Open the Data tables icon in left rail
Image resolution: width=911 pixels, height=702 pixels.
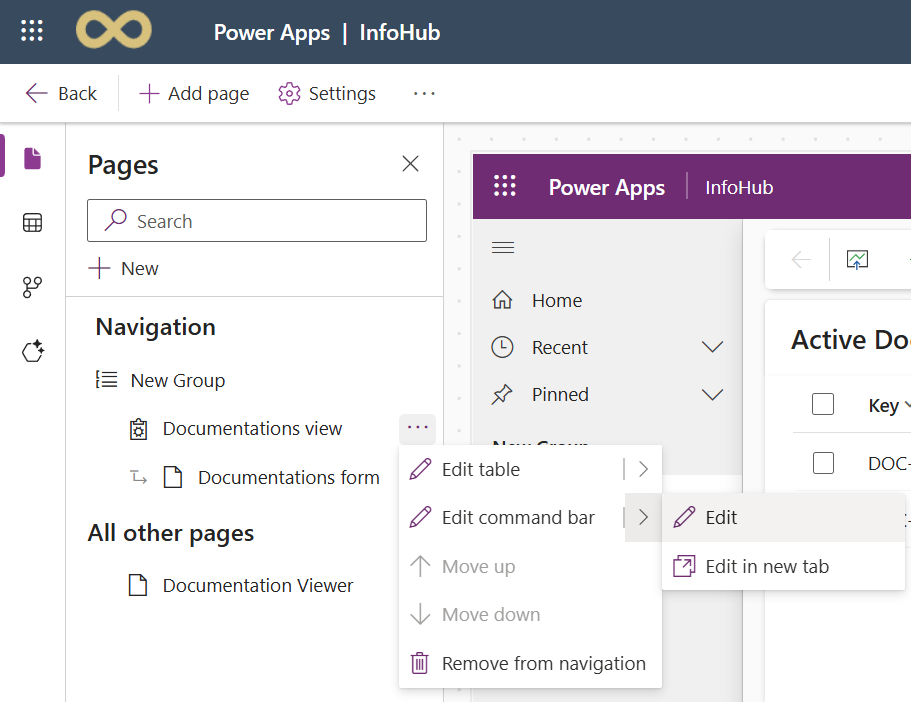click(x=32, y=223)
